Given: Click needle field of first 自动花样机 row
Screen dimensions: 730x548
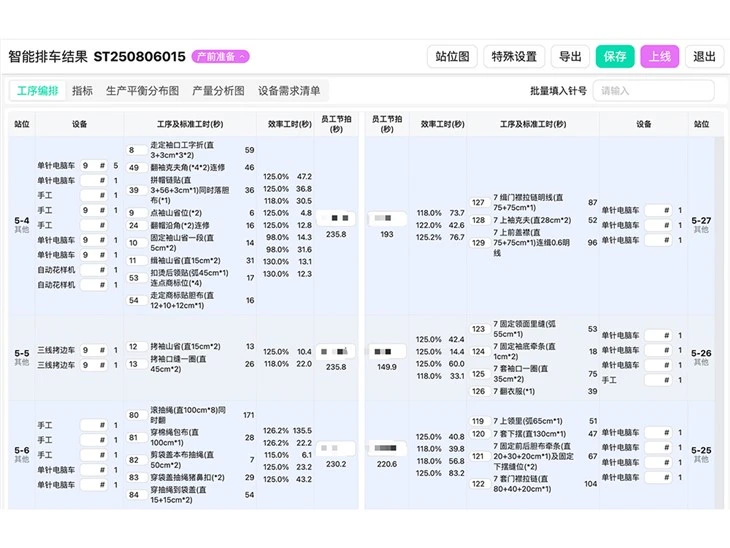Looking at the screenshot, I should [x=94, y=270].
